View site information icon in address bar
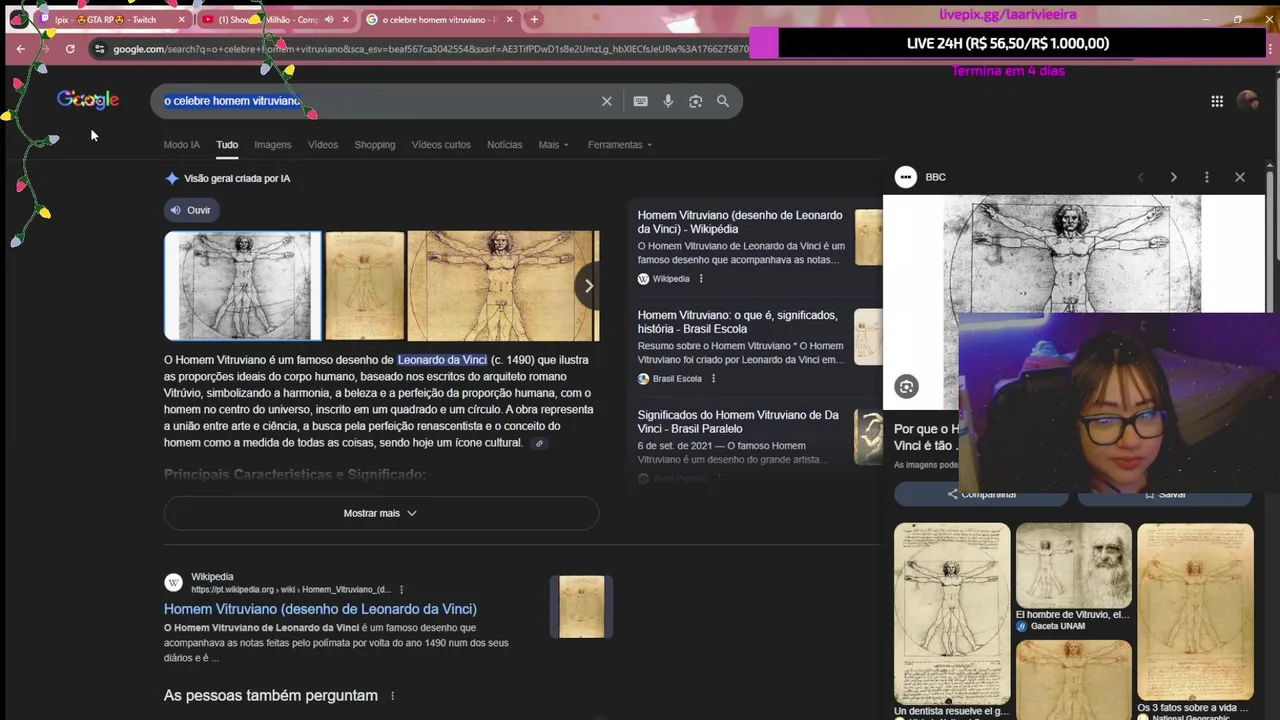Image resolution: width=1280 pixels, height=720 pixels. click(x=99, y=48)
